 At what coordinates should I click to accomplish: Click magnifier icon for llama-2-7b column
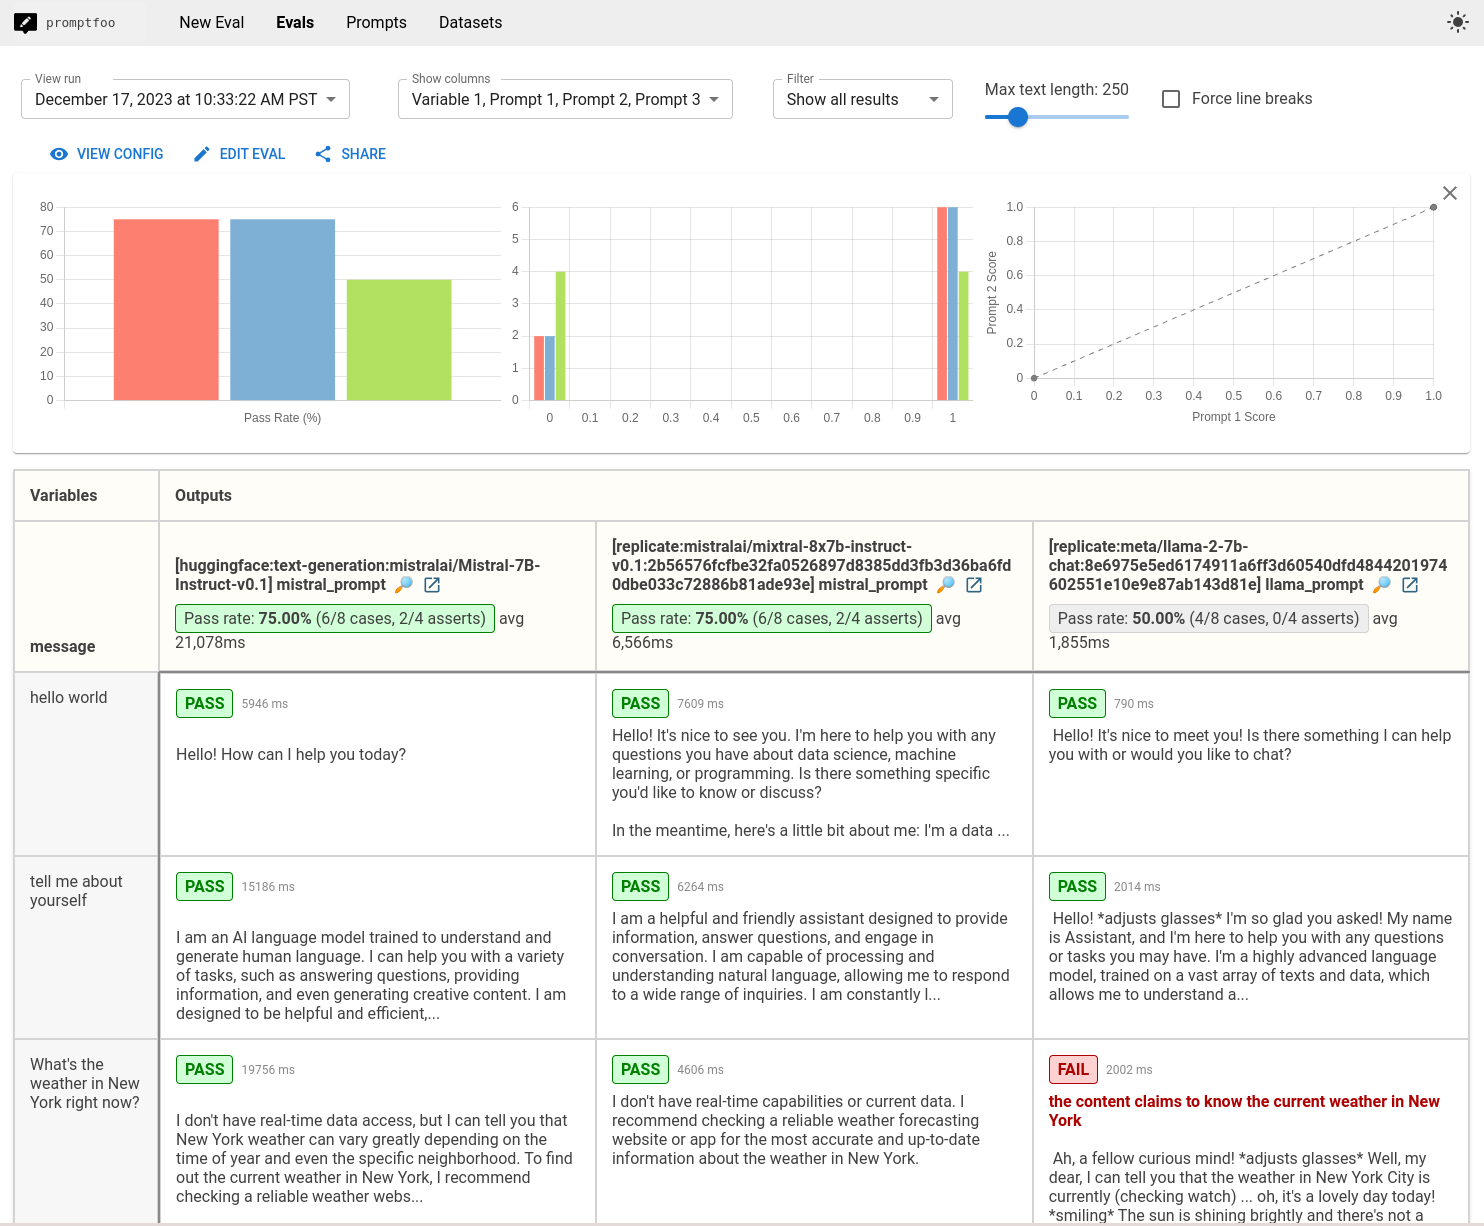pos(1382,585)
